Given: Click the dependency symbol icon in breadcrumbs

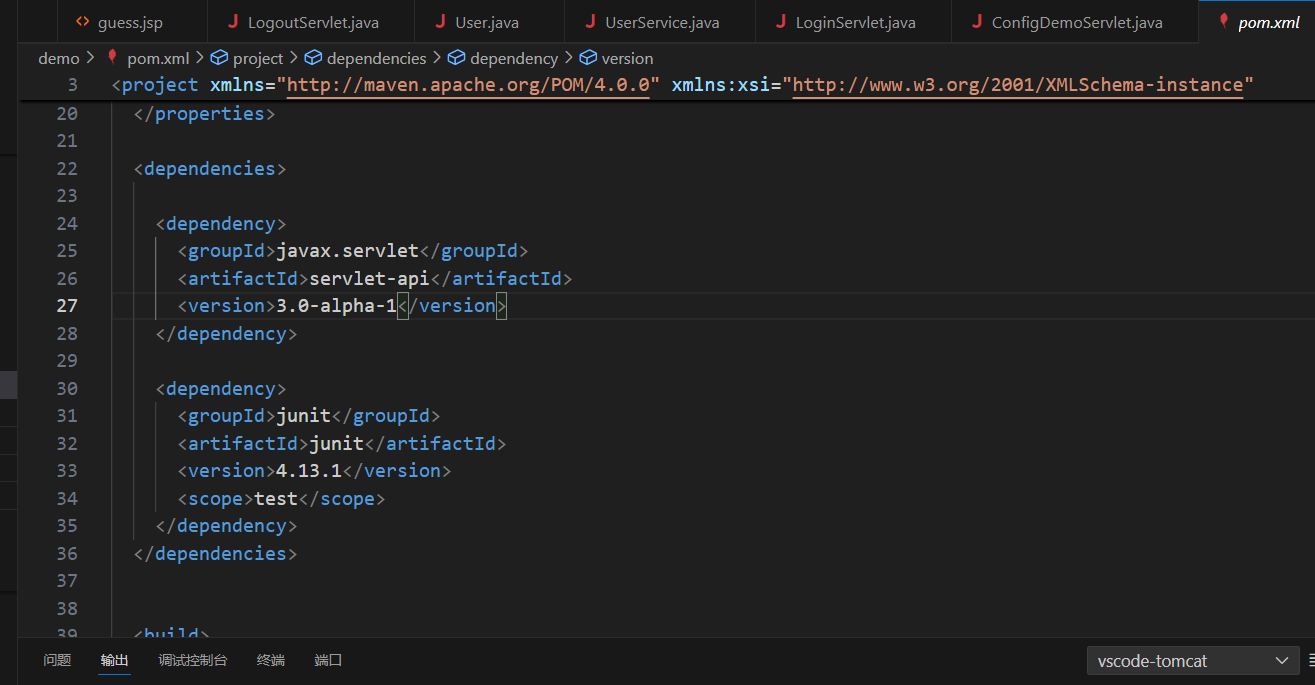Looking at the screenshot, I should pos(456,59).
